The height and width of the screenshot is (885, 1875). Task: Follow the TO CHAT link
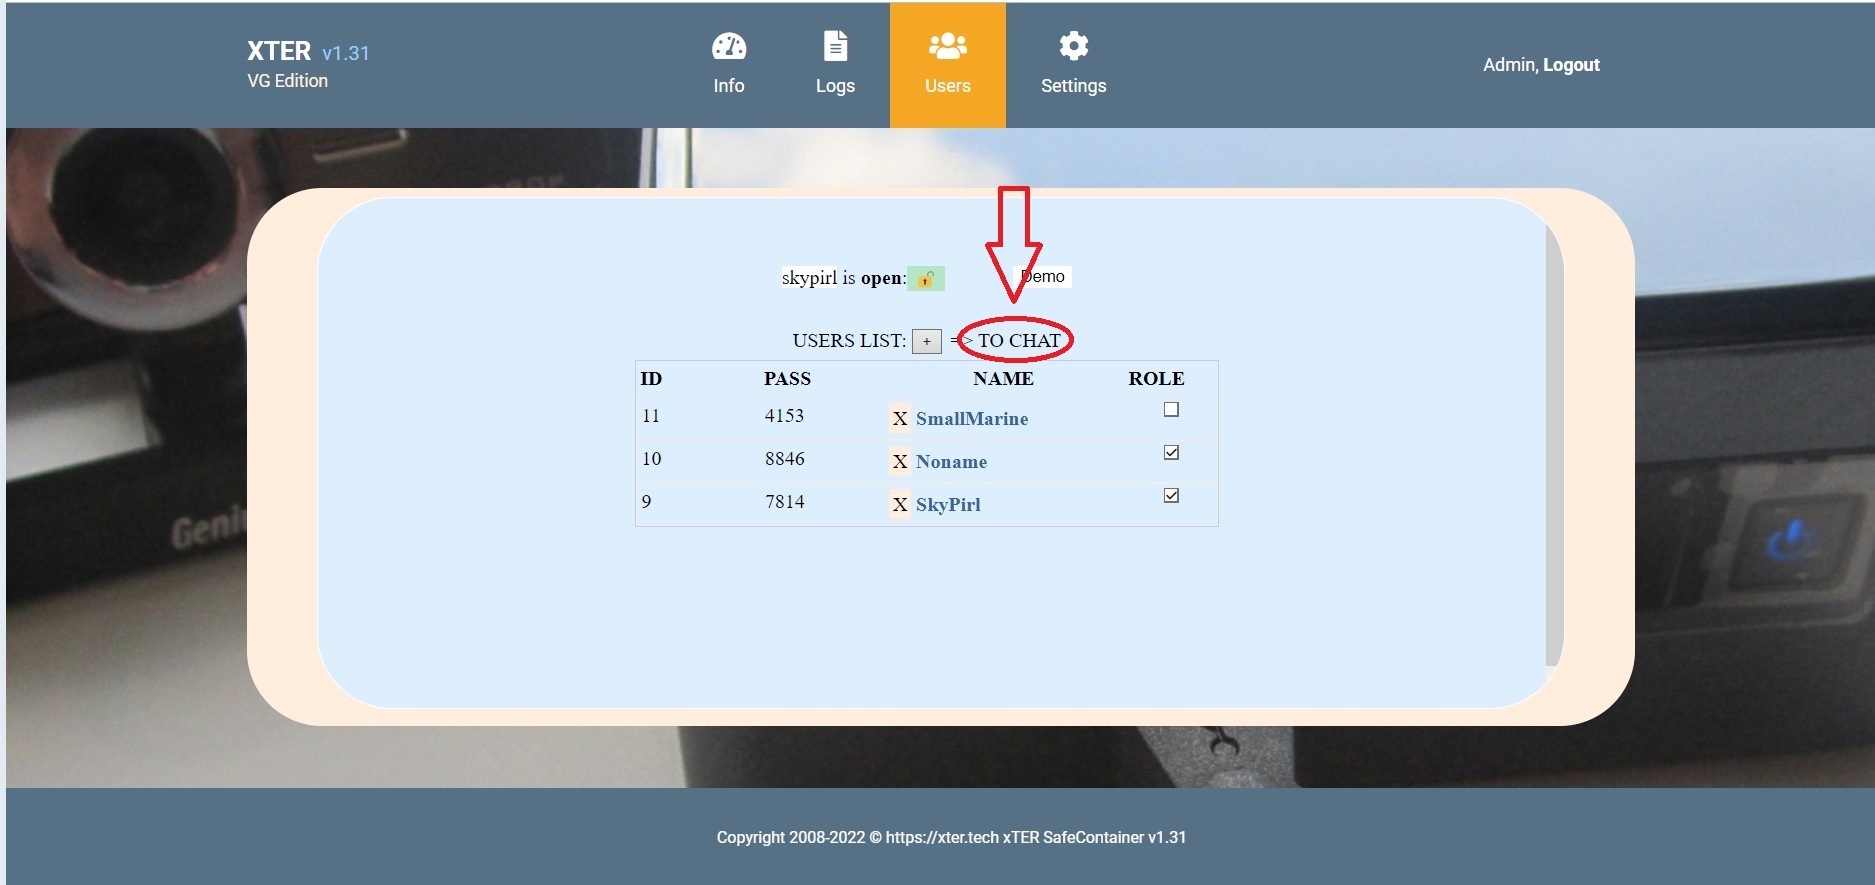click(x=1018, y=341)
